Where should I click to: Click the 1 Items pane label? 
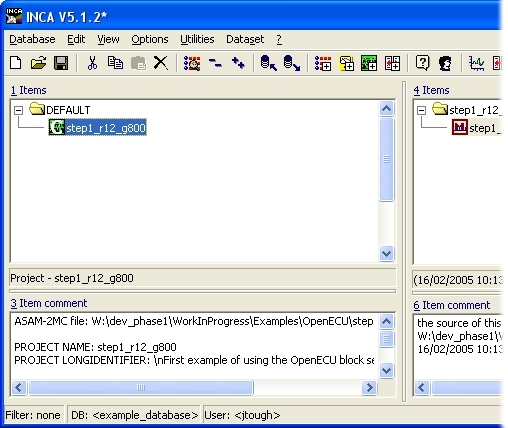tap(28, 90)
